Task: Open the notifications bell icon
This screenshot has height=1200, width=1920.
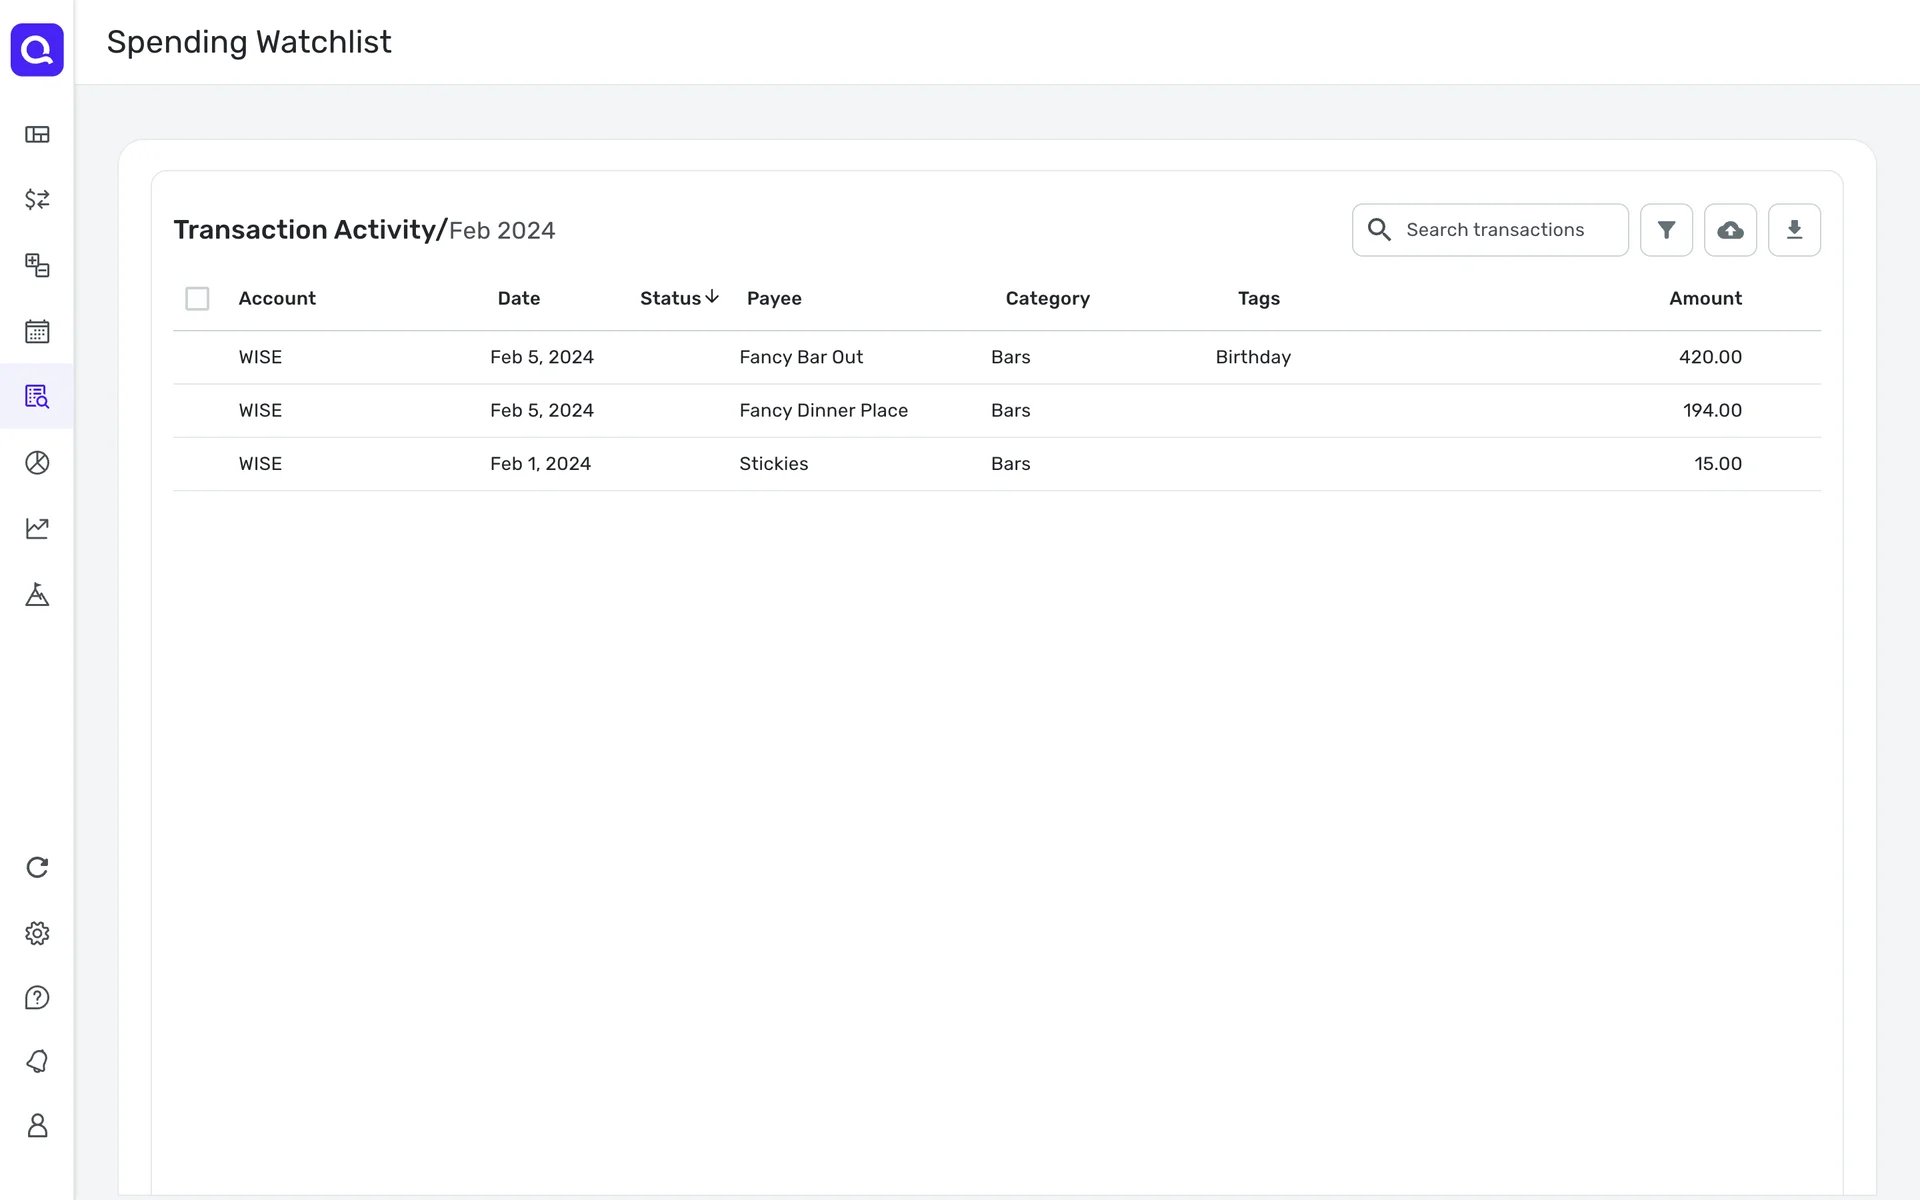Action: point(37,1062)
